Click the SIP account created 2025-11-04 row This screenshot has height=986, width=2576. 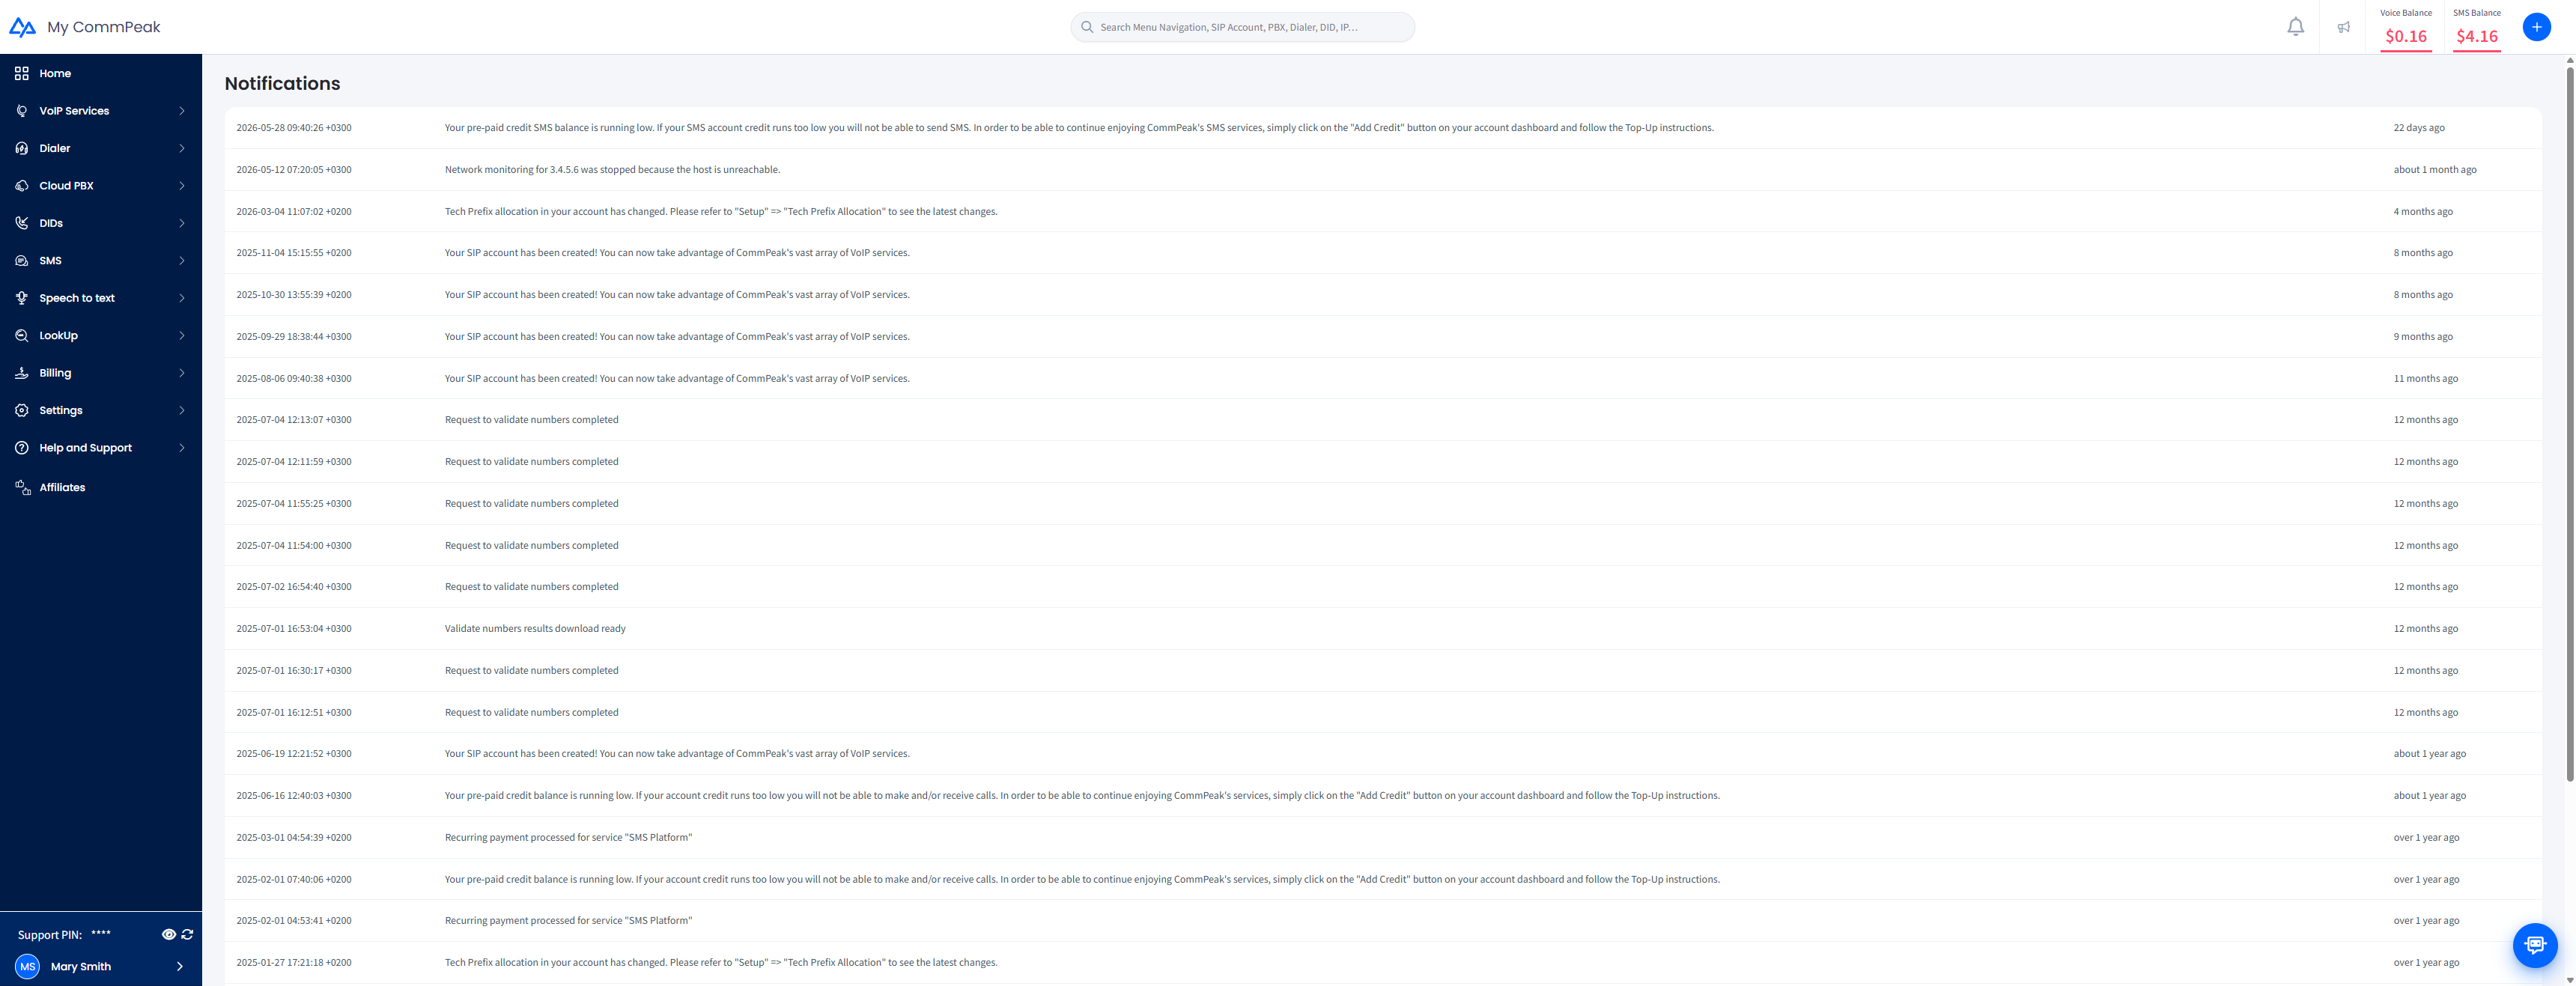coord(1382,253)
